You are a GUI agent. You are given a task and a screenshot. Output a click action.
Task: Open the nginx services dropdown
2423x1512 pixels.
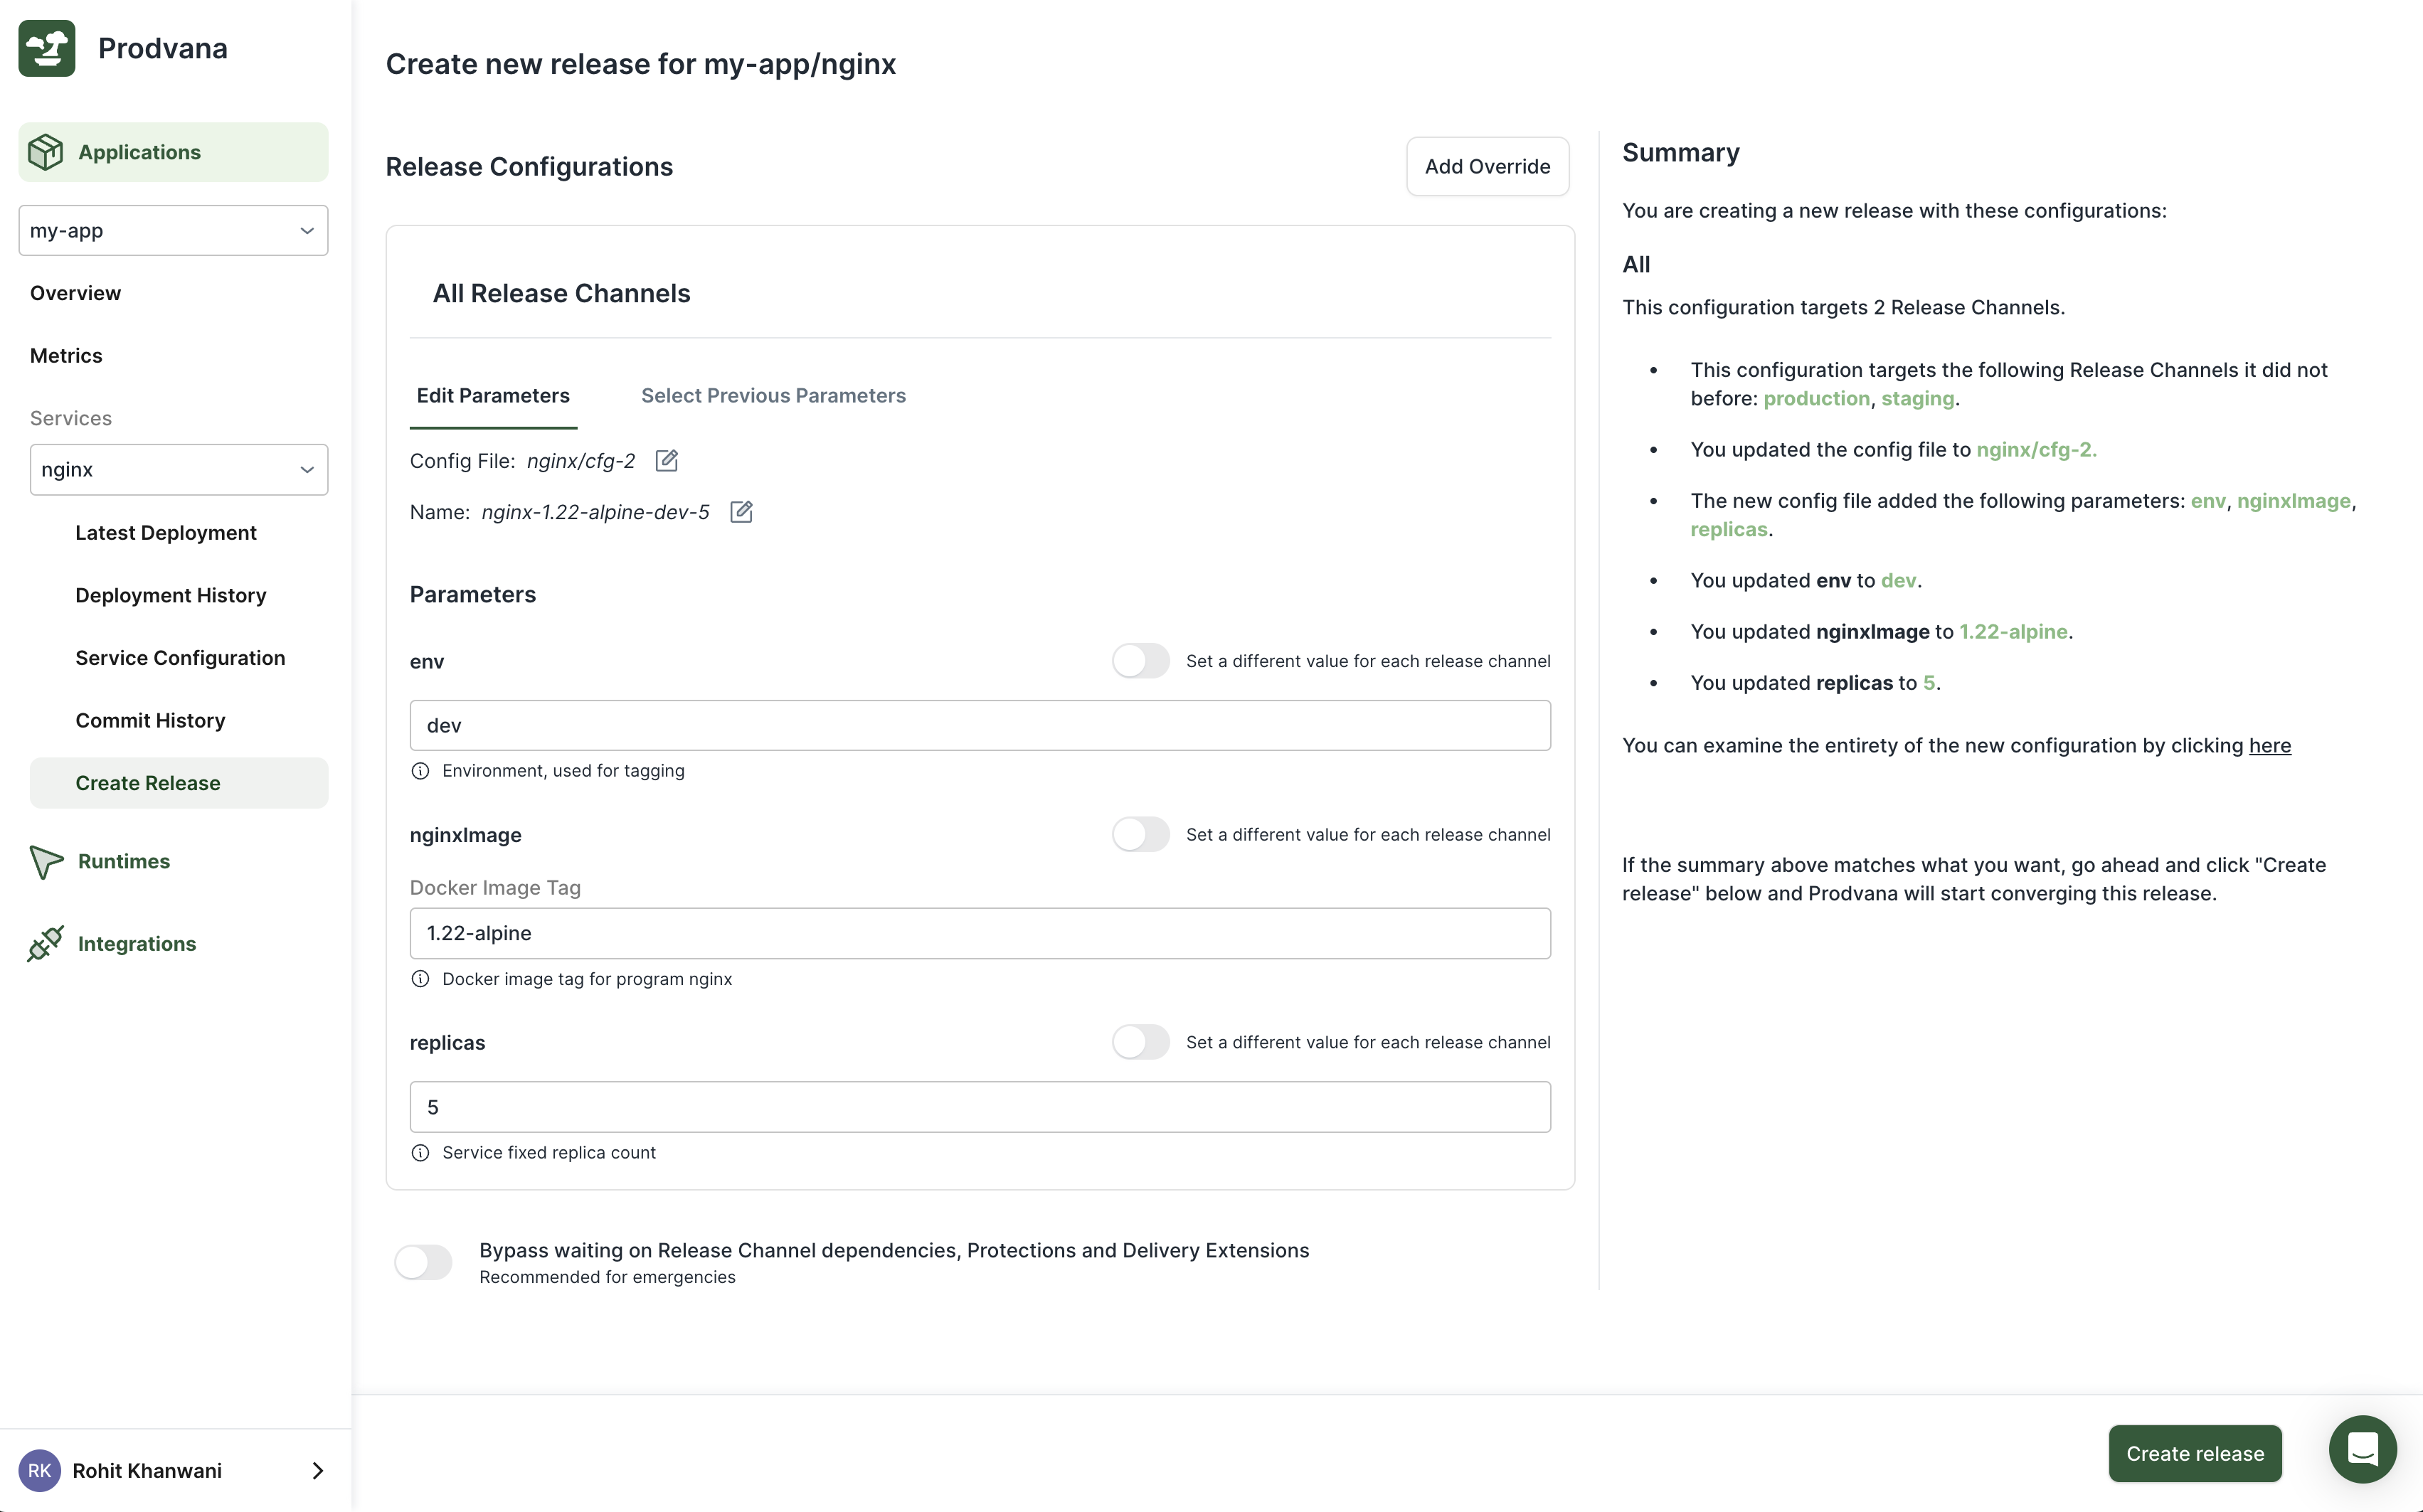[x=179, y=470]
